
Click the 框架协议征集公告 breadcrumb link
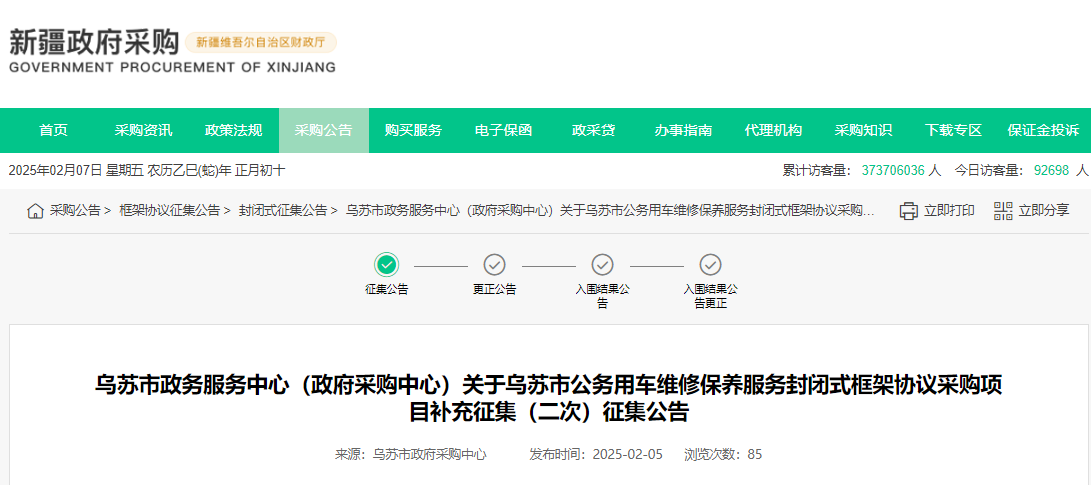coord(169,211)
